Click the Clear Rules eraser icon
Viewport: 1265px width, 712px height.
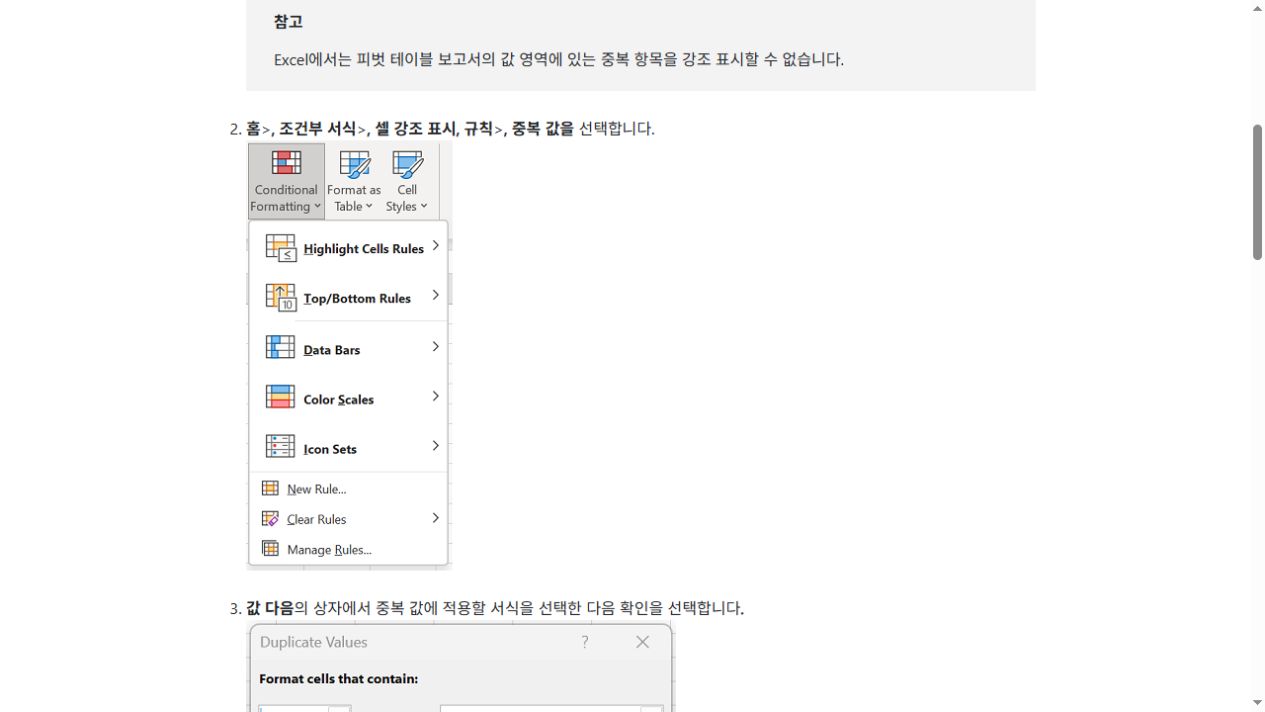(x=270, y=518)
